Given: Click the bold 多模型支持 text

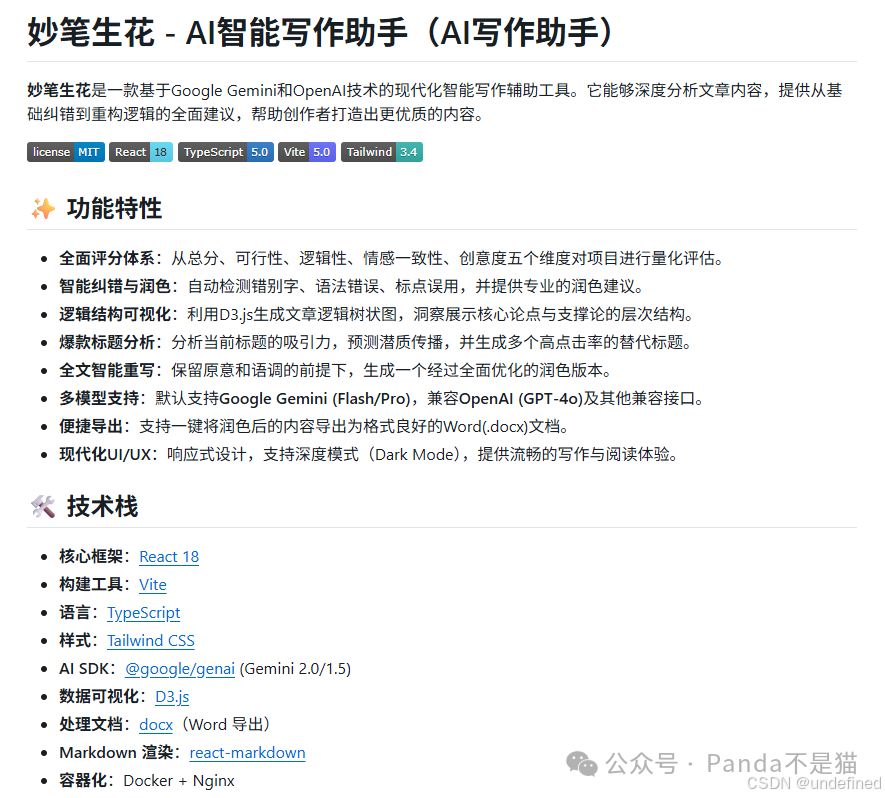Looking at the screenshot, I should (x=99, y=398).
